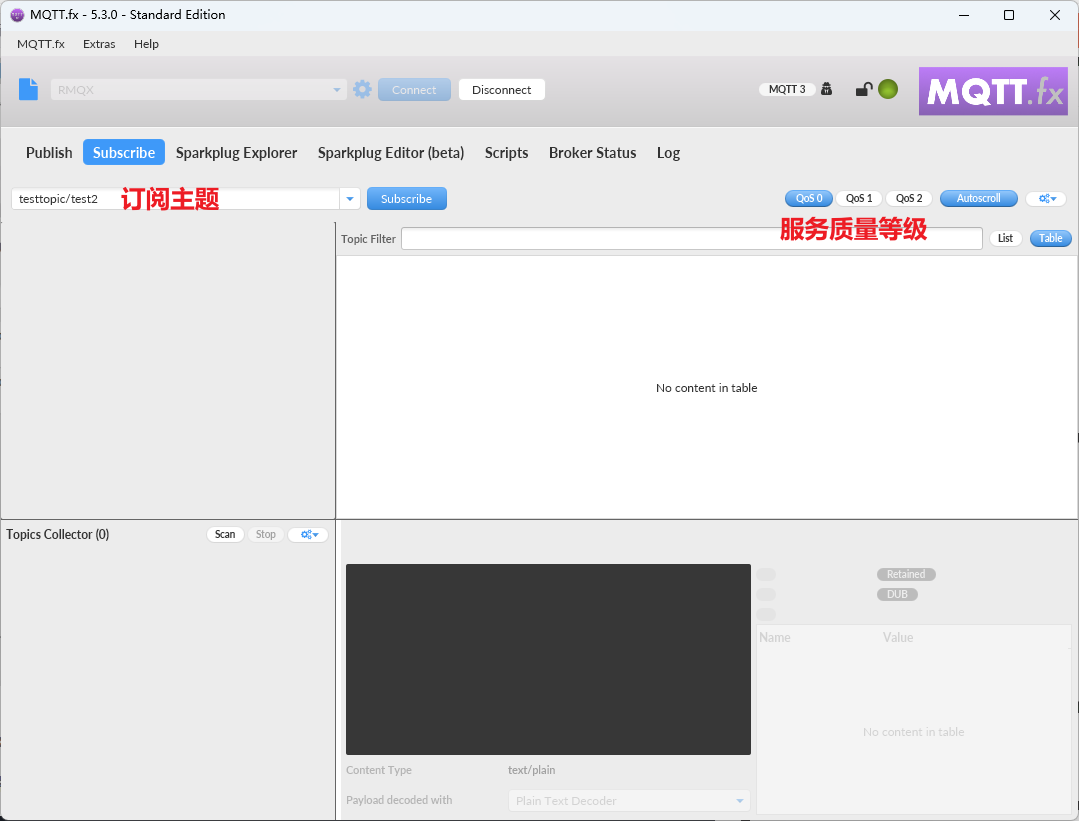Minimize the MQTT.fx window

[x=964, y=15]
